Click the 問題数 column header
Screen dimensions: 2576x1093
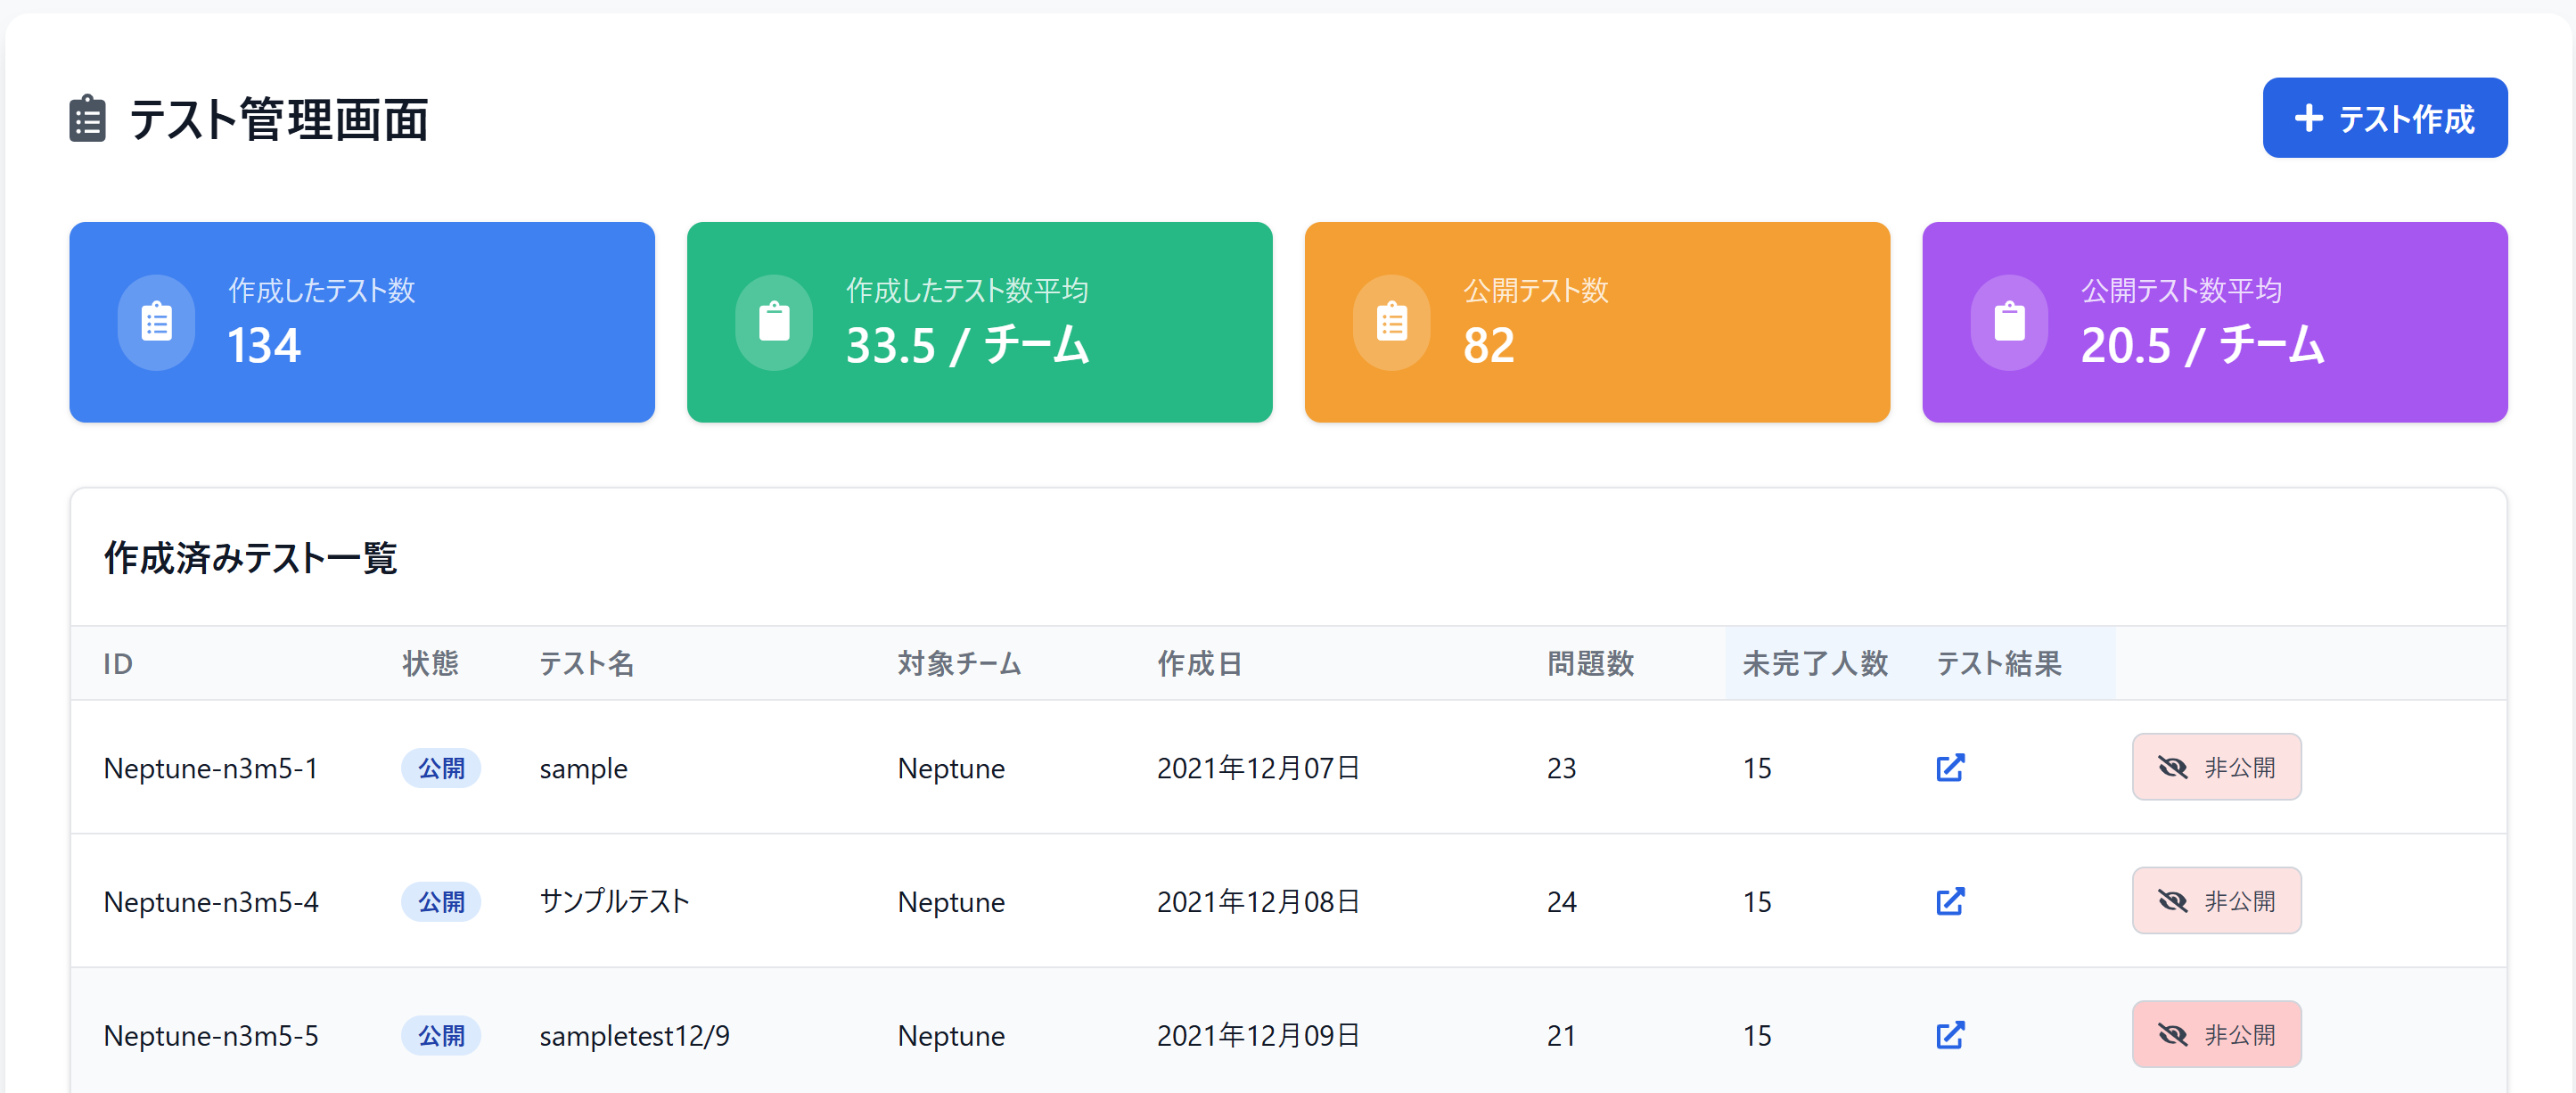pyautogui.click(x=1590, y=664)
